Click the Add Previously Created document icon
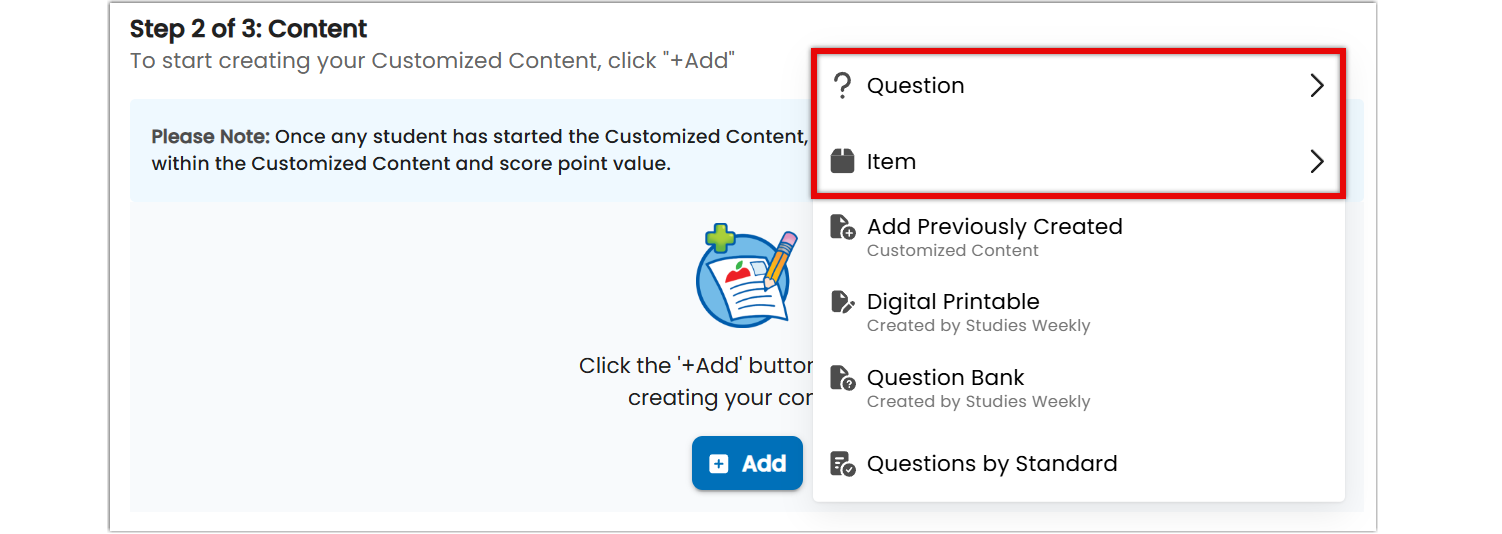This screenshot has width=1502, height=534. point(842,227)
